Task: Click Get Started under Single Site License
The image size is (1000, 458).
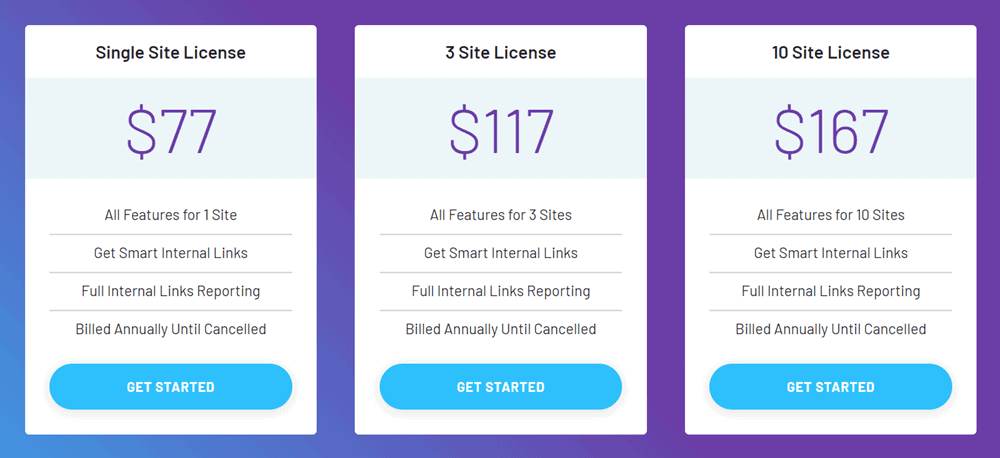Action: pos(170,387)
